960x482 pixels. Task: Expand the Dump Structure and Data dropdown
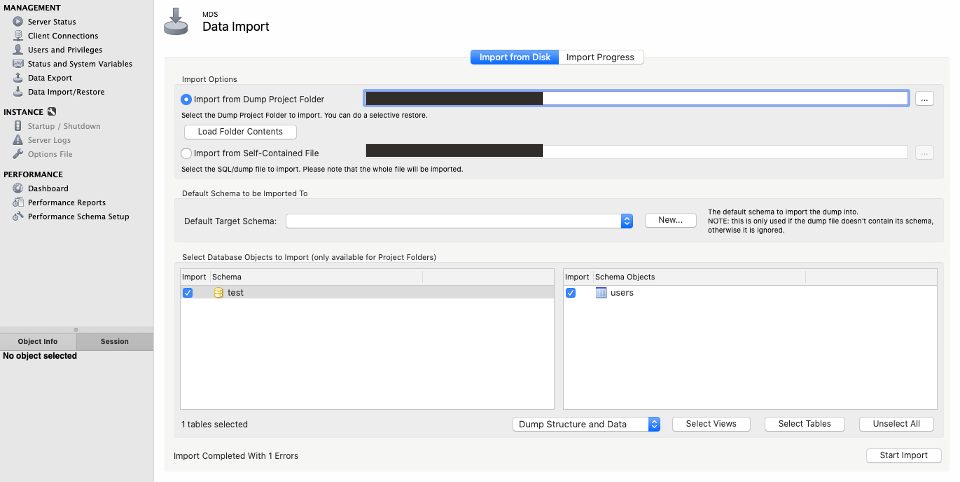(654, 424)
